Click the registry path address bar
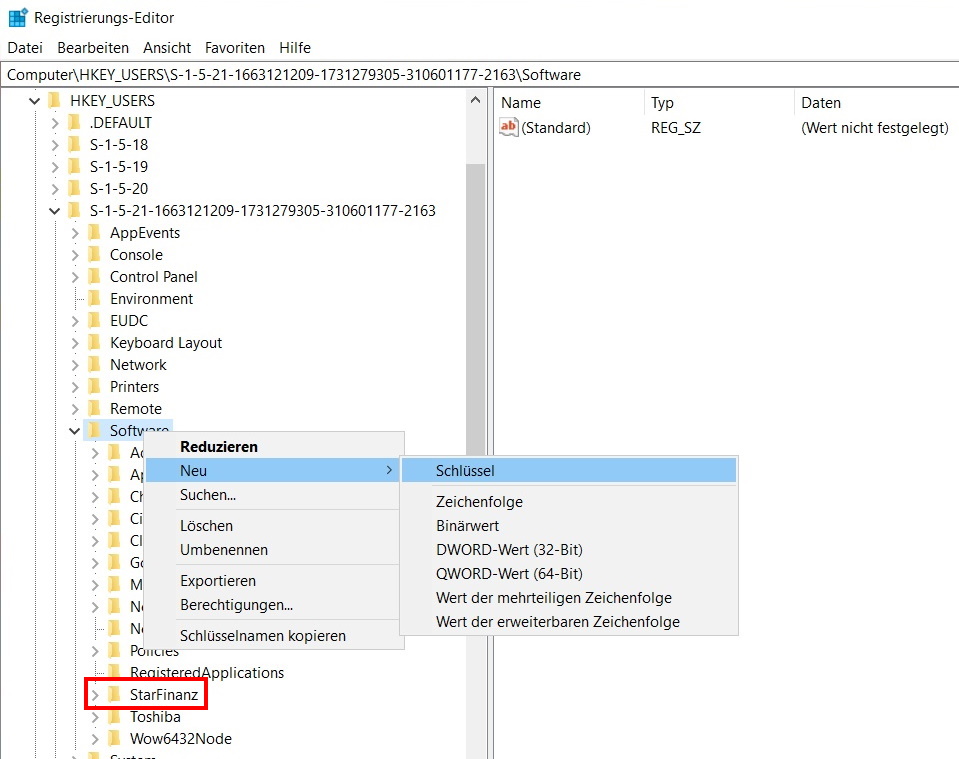 click(480, 75)
